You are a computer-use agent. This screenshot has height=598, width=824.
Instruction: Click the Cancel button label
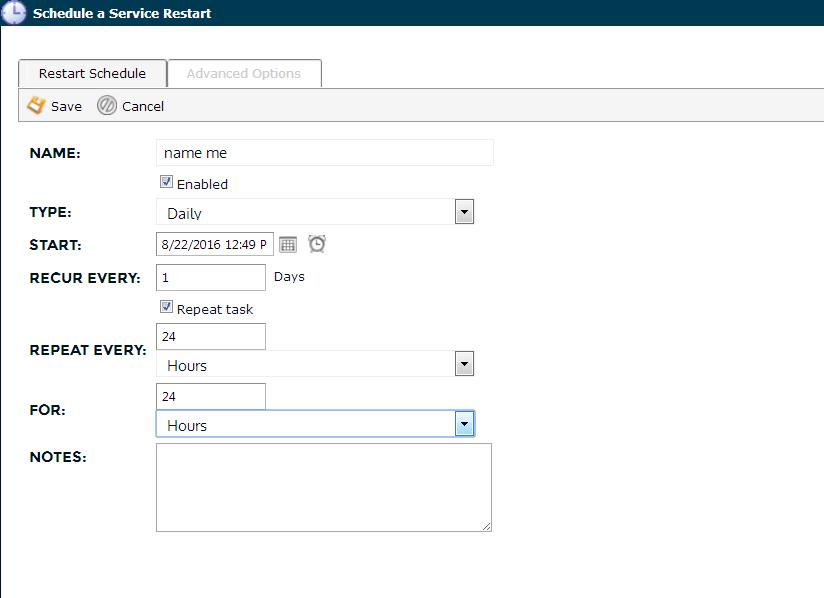click(143, 106)
